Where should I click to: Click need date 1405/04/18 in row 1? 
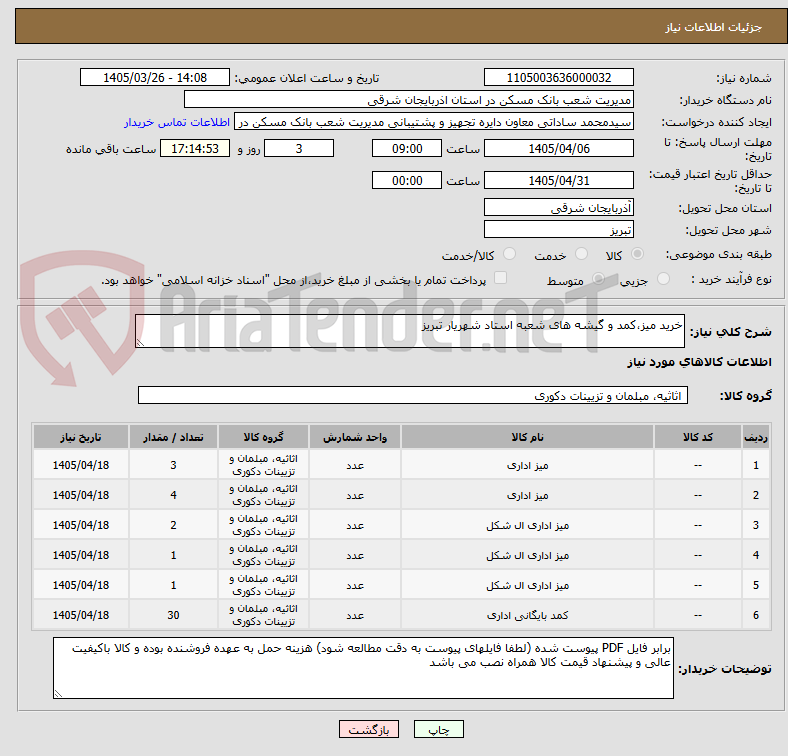coord(81,465)
